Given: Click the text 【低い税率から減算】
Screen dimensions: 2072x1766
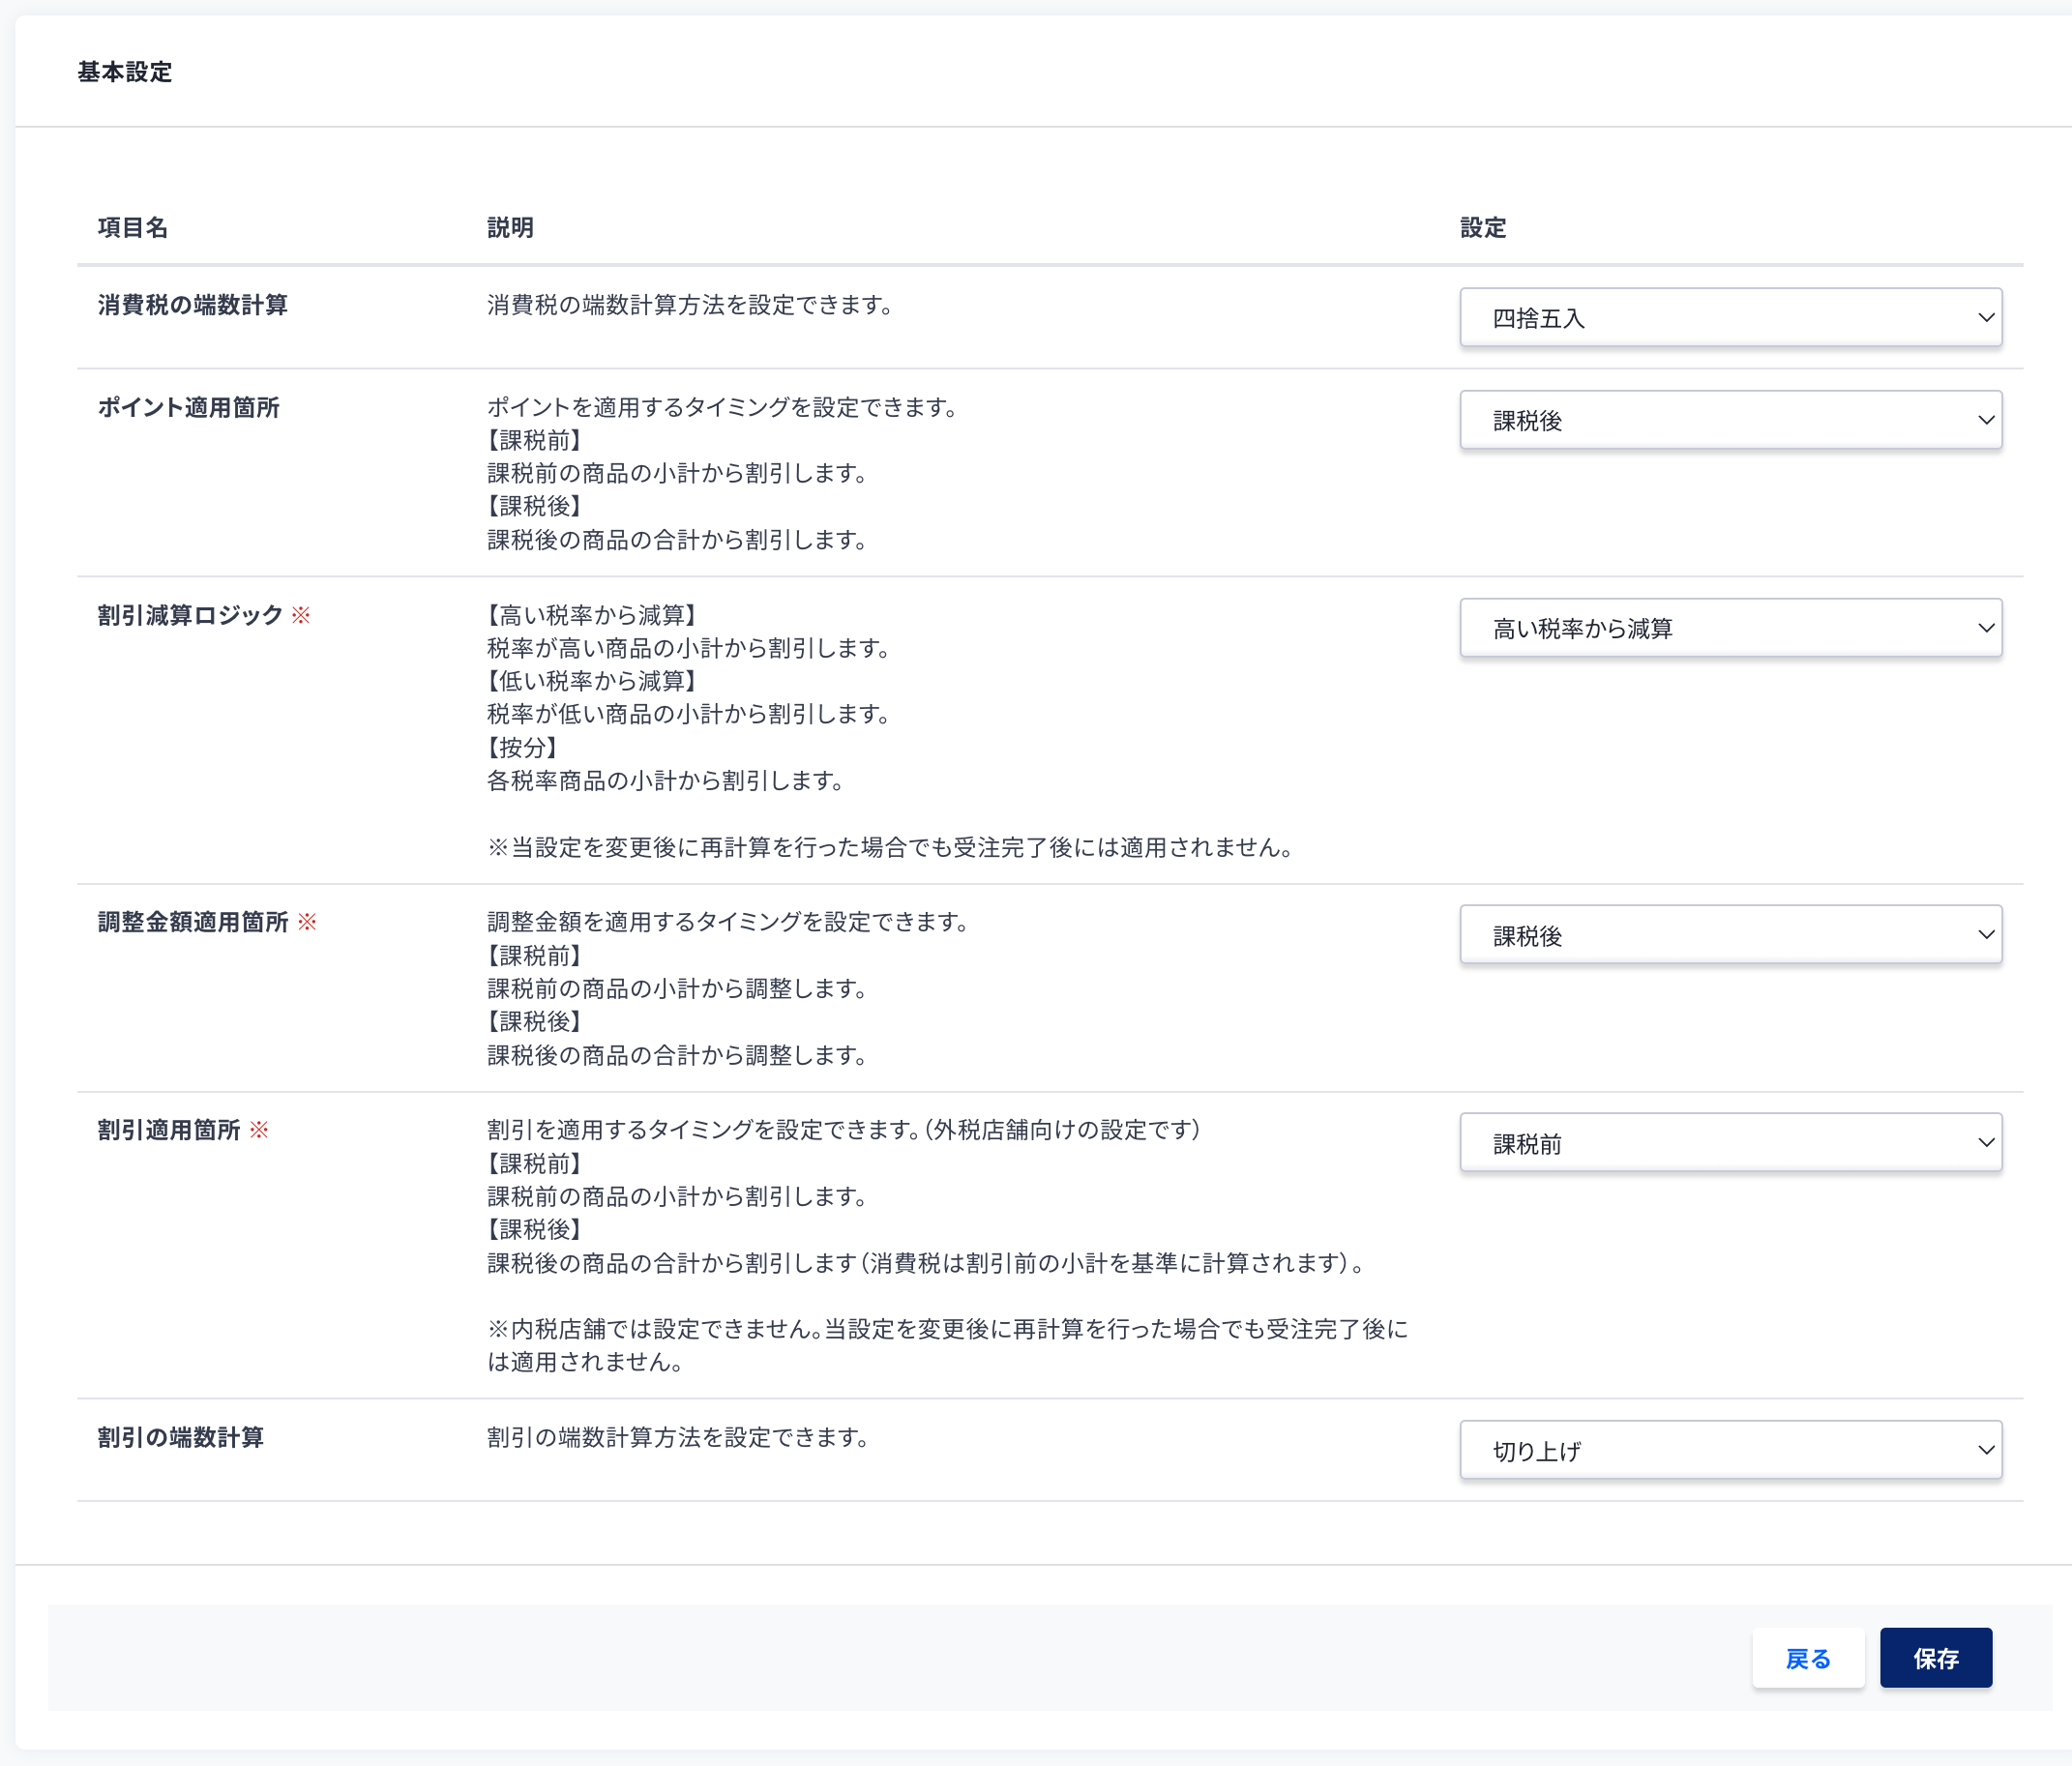Looking at the screenshot, I should (593, 681).
